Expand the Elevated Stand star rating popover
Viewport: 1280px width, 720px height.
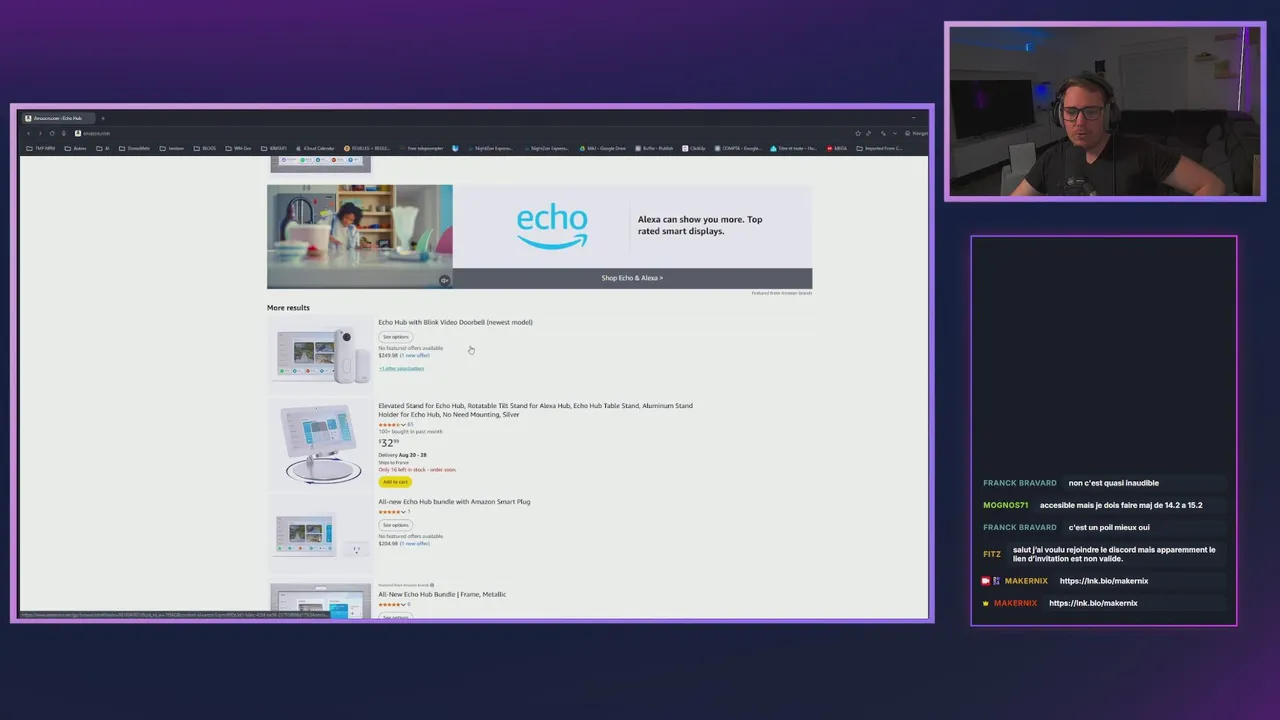pos(391,424)
